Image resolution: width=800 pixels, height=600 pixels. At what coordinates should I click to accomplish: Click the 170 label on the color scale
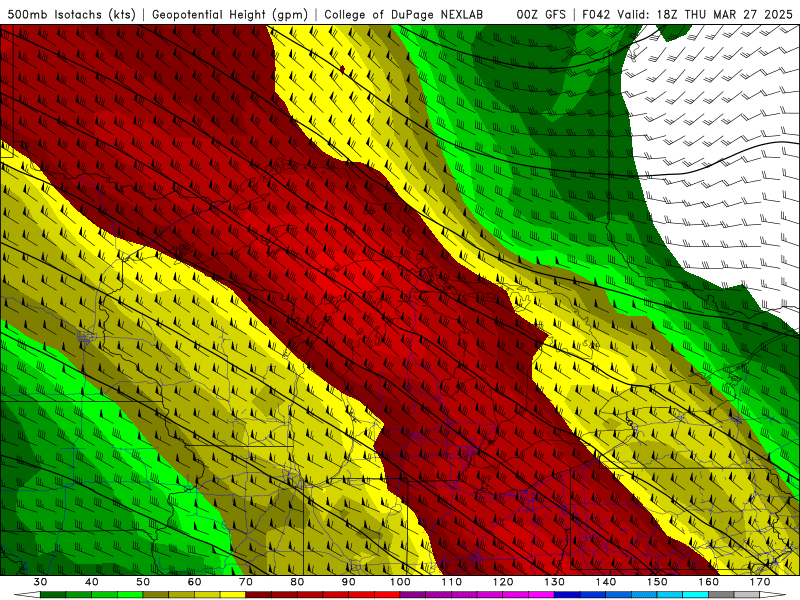click(760, 582)
